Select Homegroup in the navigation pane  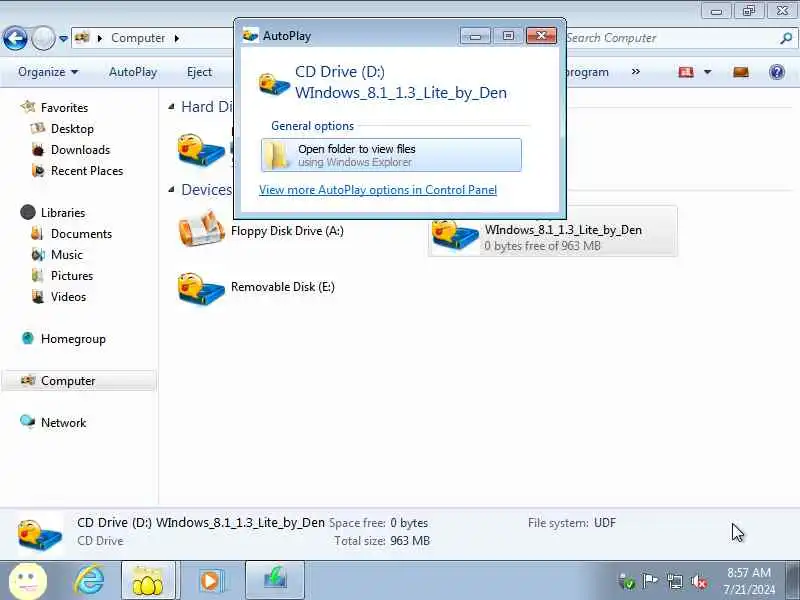[73, 338]
